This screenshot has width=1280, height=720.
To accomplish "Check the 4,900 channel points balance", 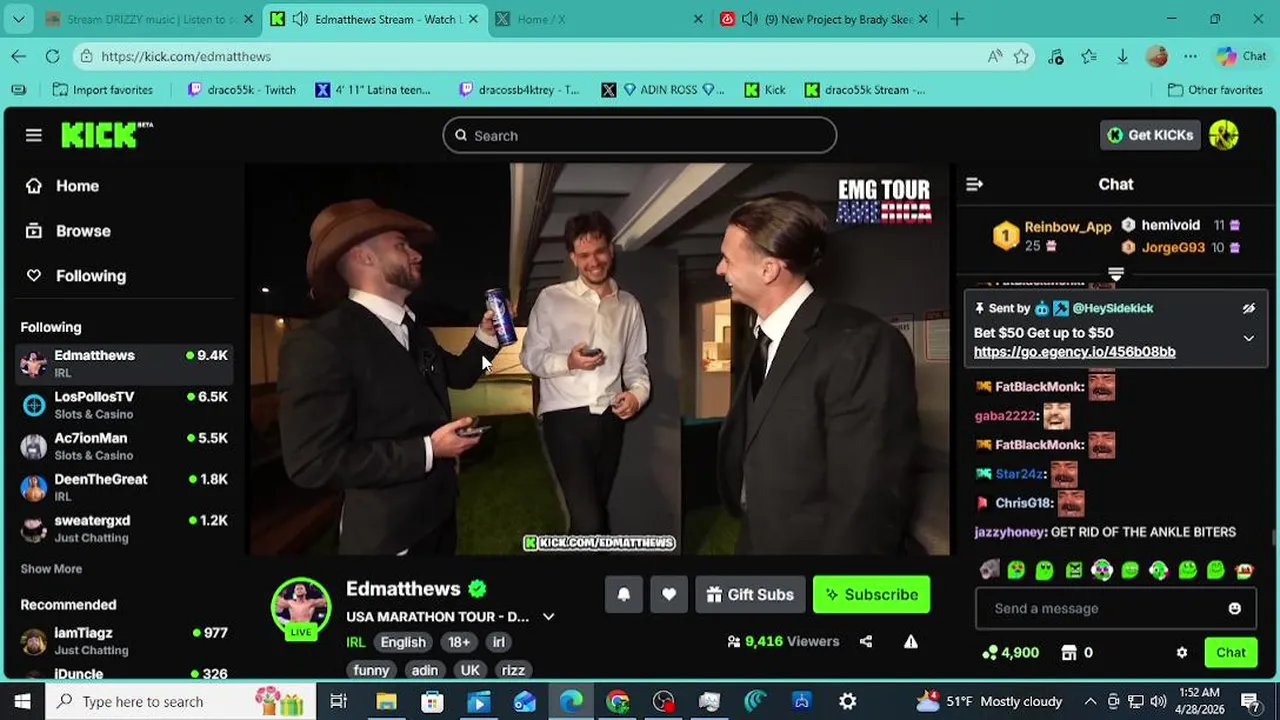I will [1011, 652].
